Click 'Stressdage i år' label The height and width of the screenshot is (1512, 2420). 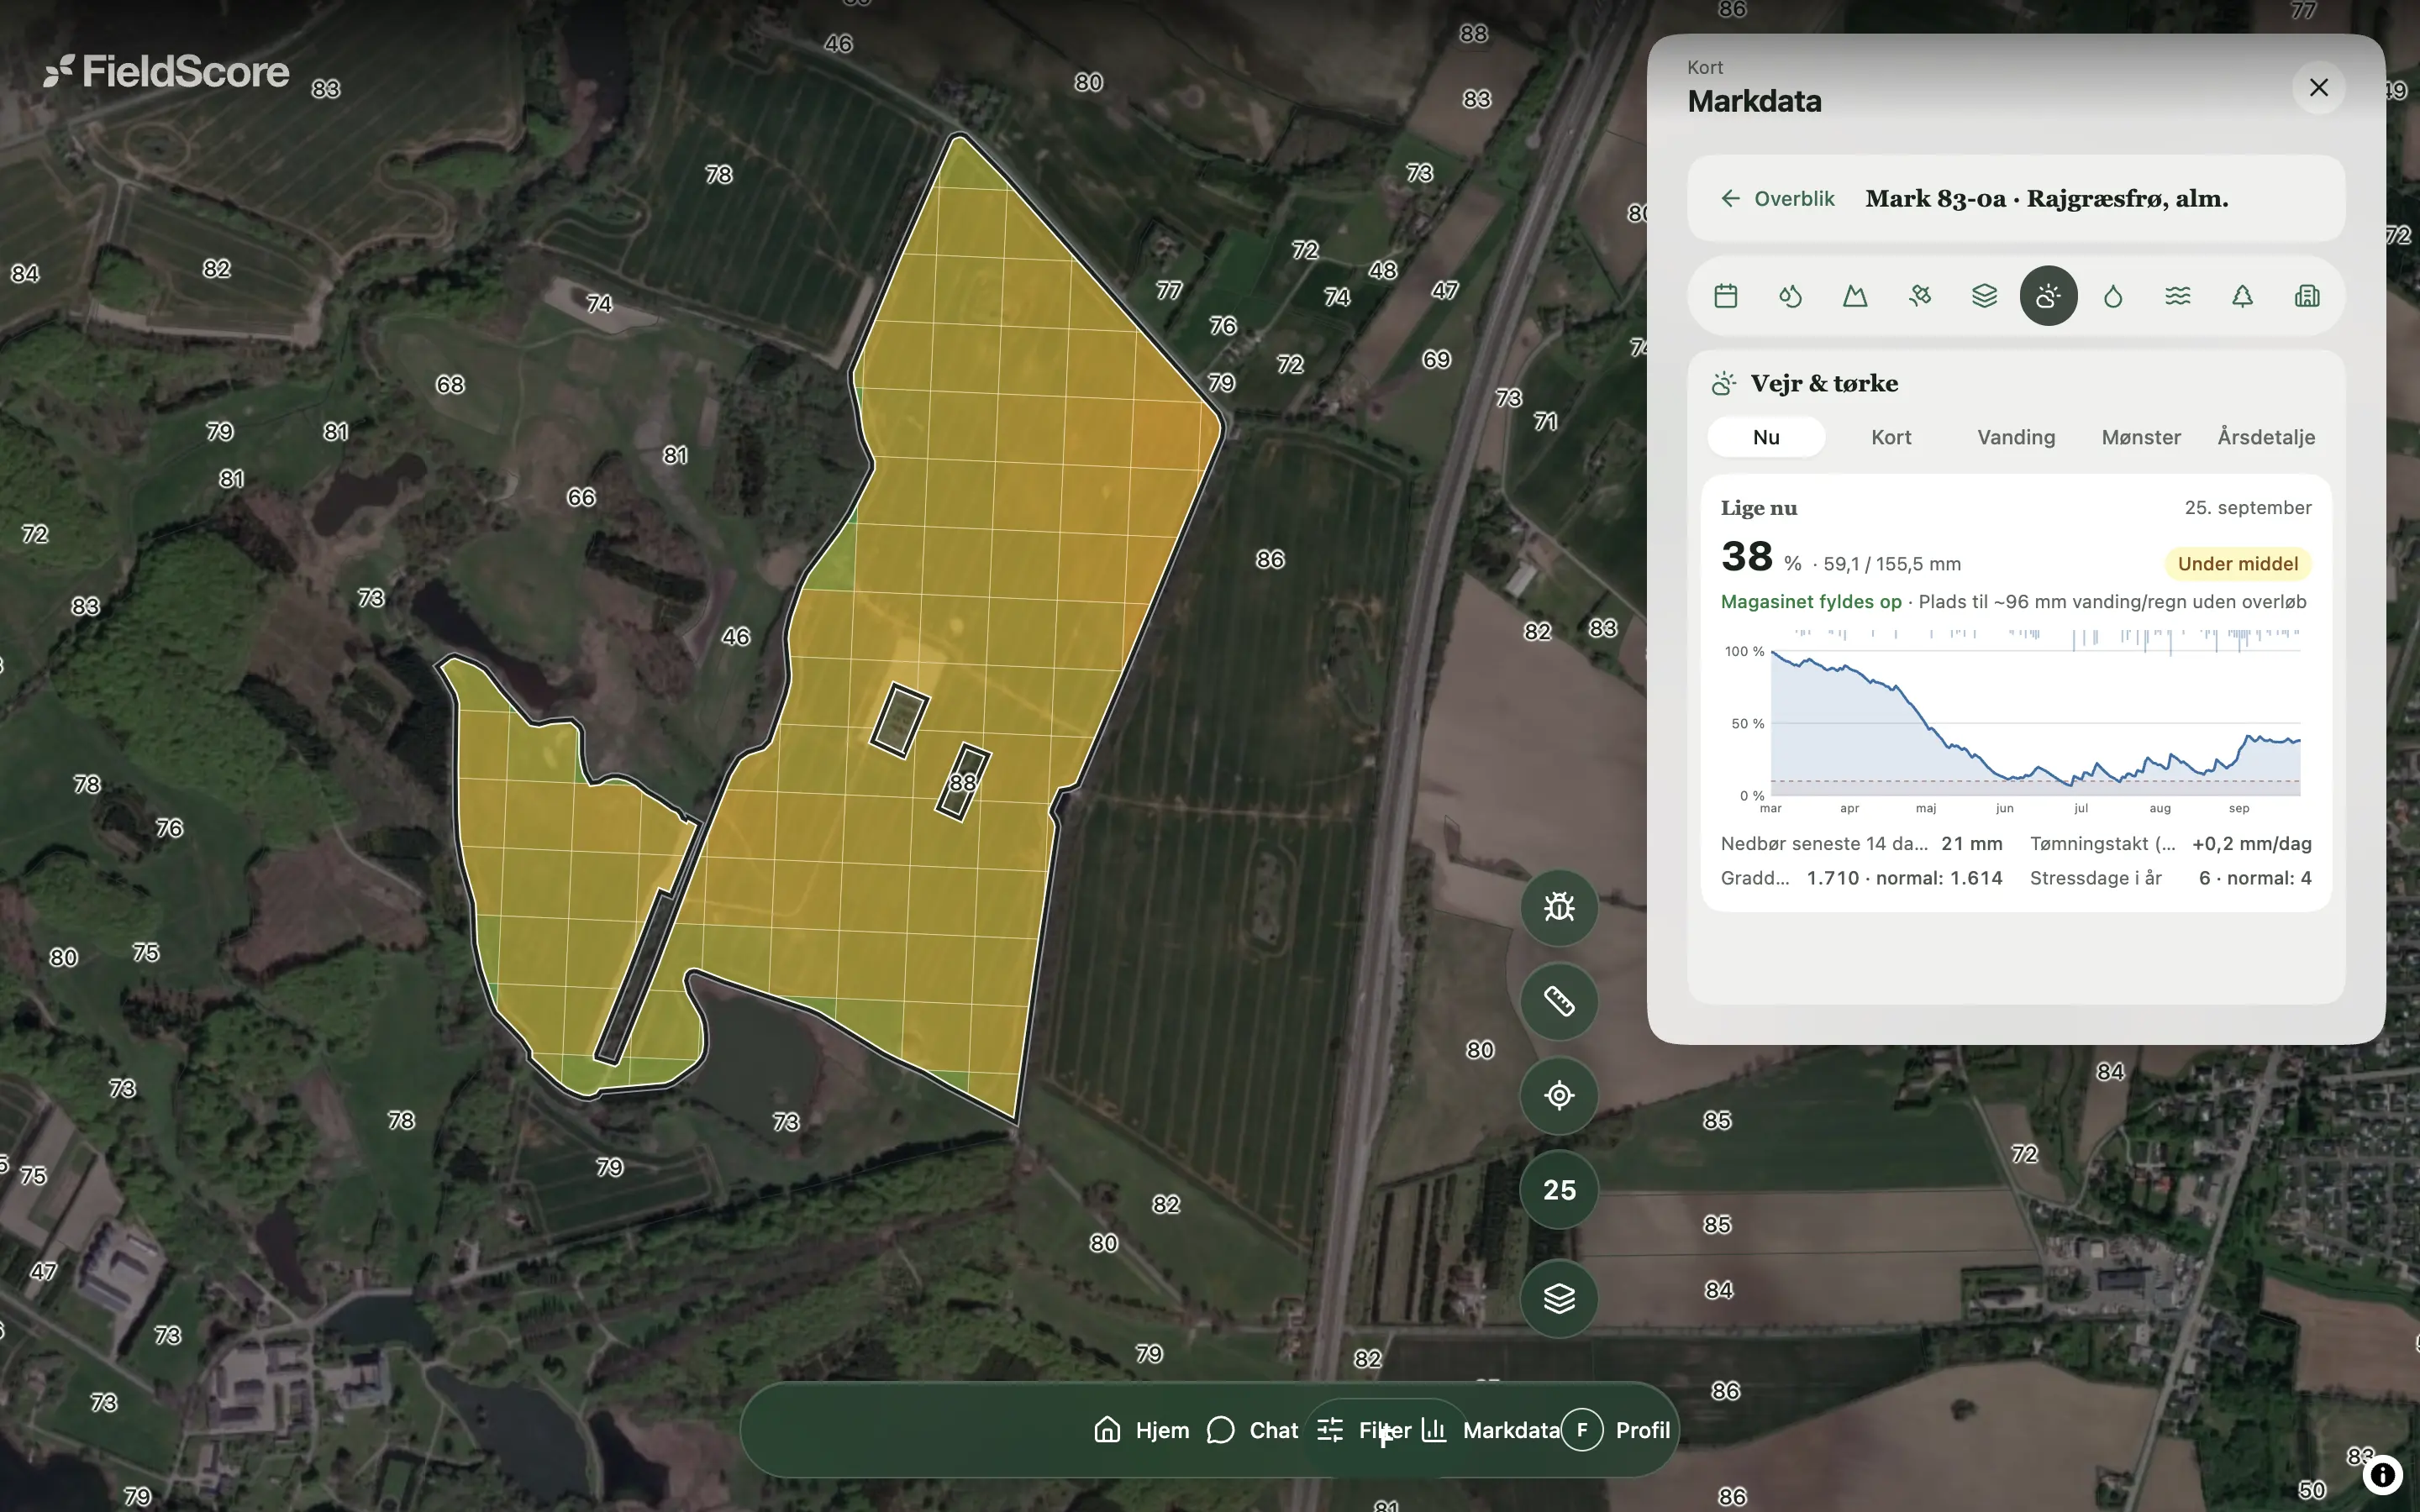coord(2095,878)
